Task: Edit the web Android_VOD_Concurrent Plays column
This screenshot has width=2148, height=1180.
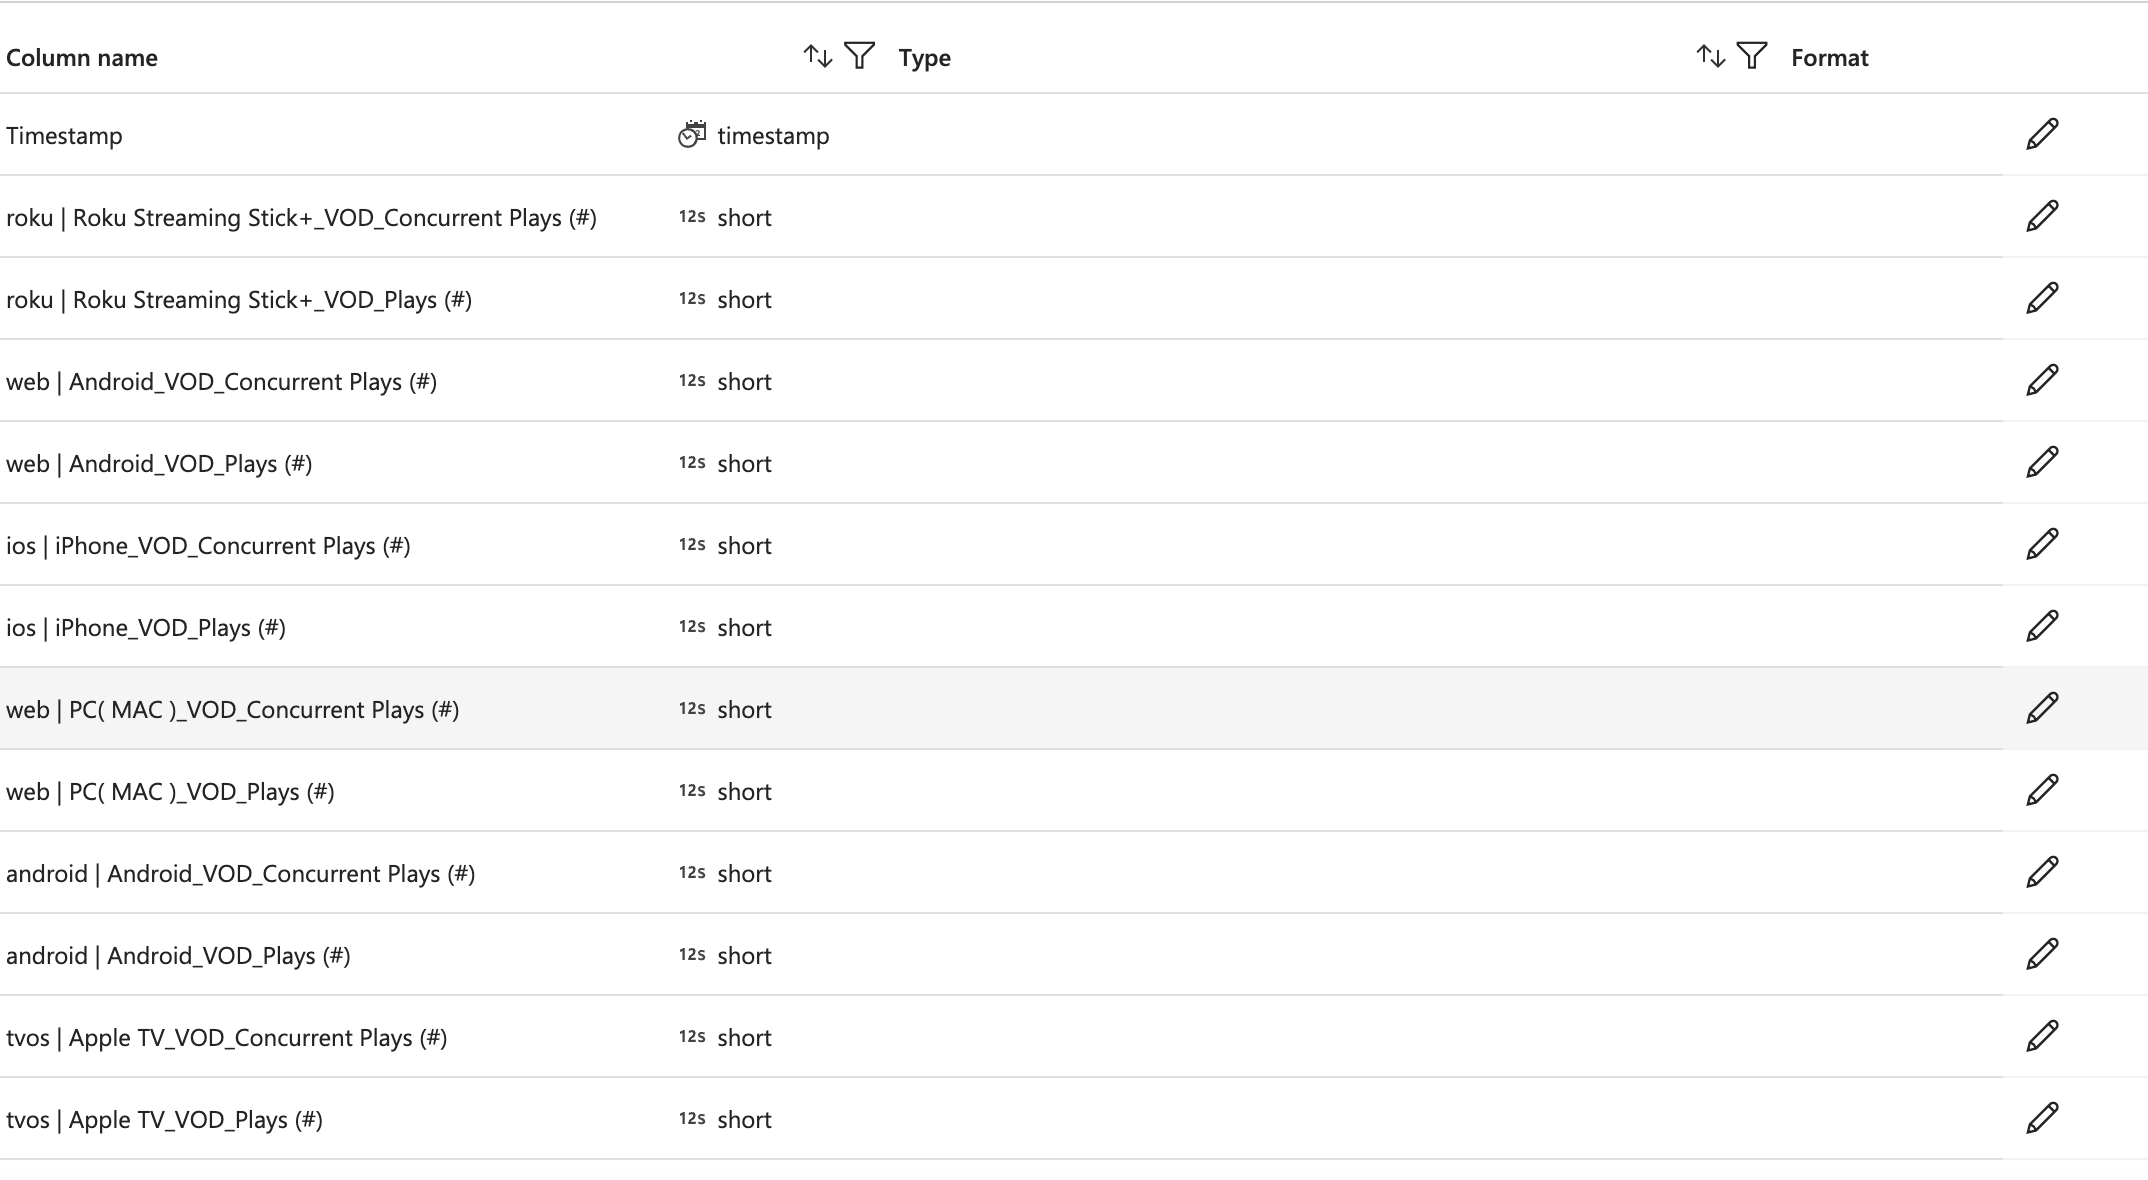Action: [2042, 380]
